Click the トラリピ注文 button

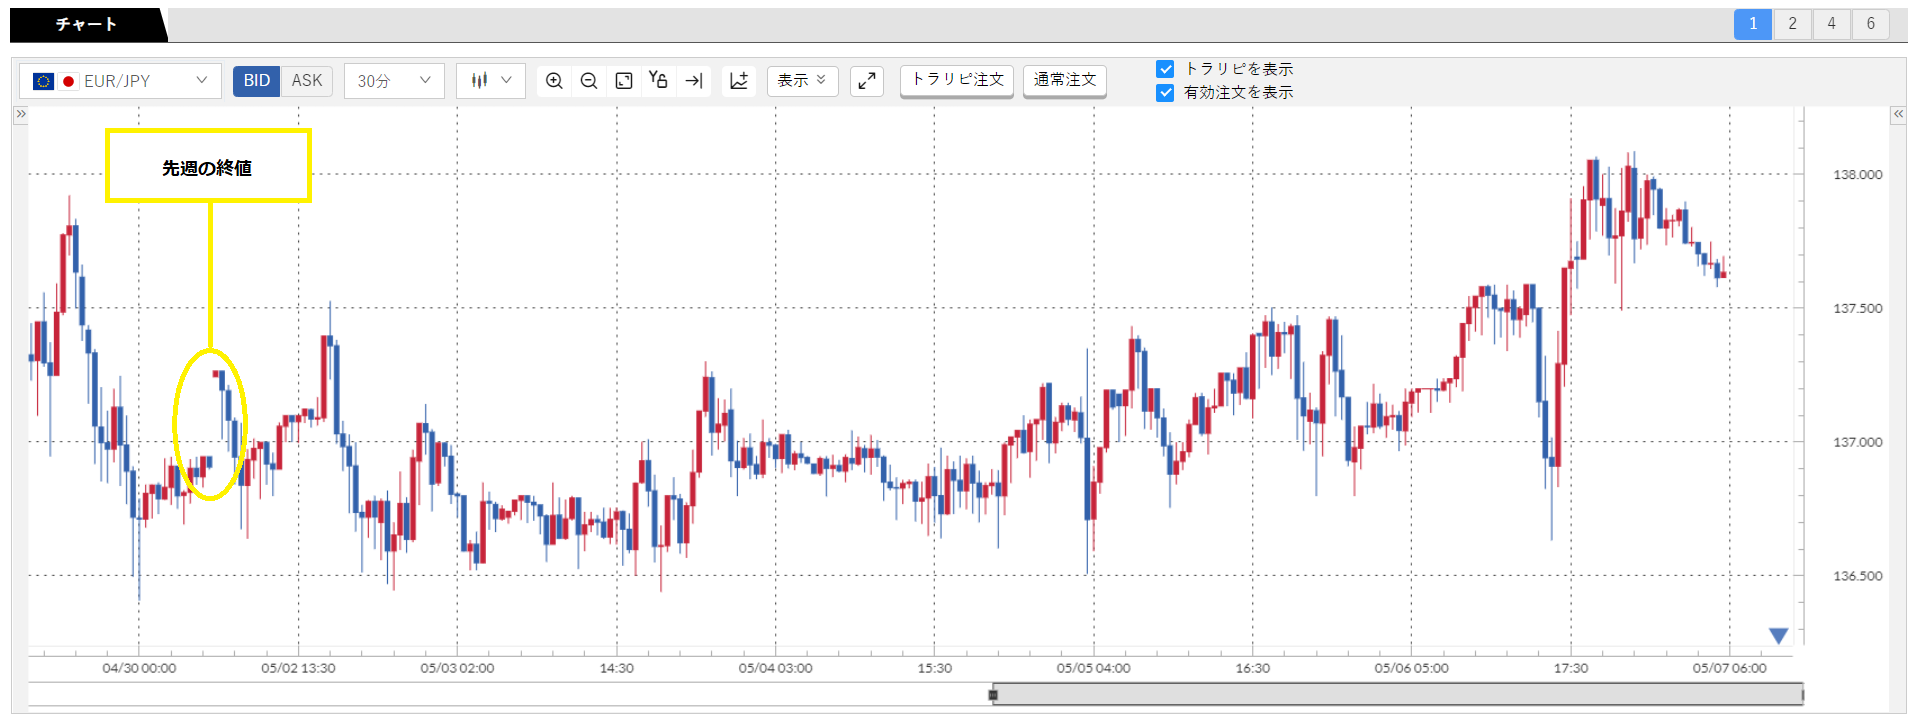pos(957,80)
